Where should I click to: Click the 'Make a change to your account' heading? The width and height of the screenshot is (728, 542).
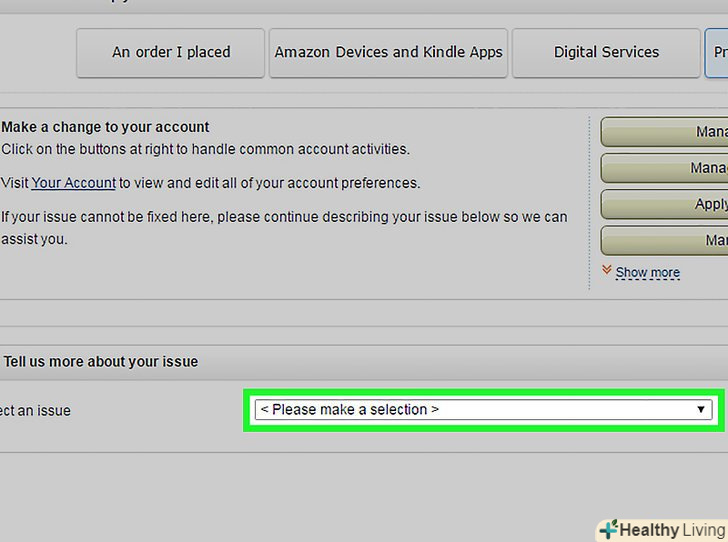click(105, 127)
